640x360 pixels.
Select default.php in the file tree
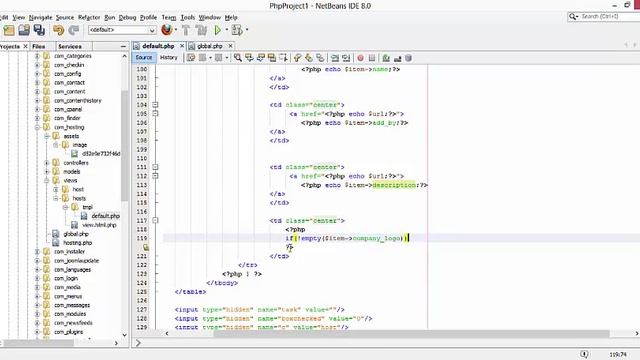[105, 216]
